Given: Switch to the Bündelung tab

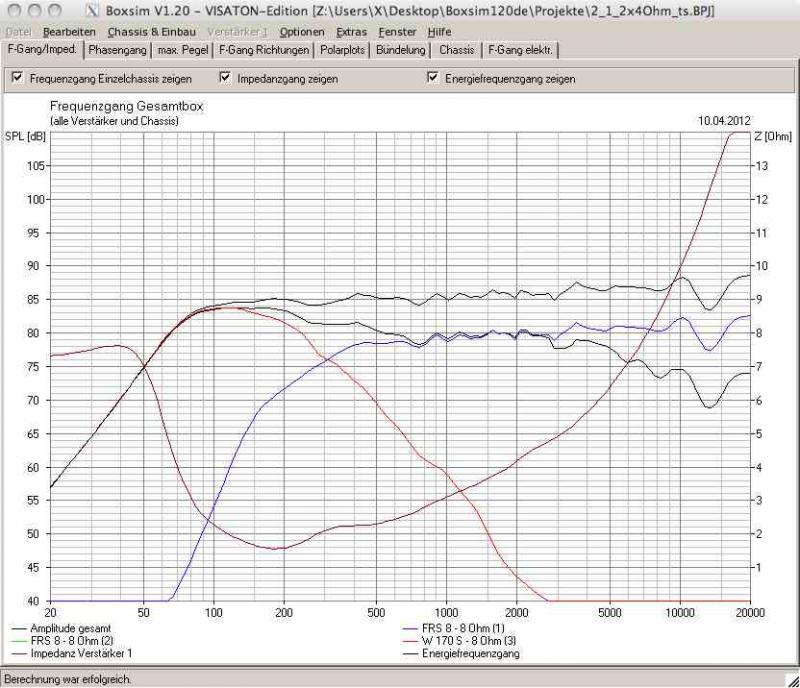Looking at the screenshot, I should (401, 50).
